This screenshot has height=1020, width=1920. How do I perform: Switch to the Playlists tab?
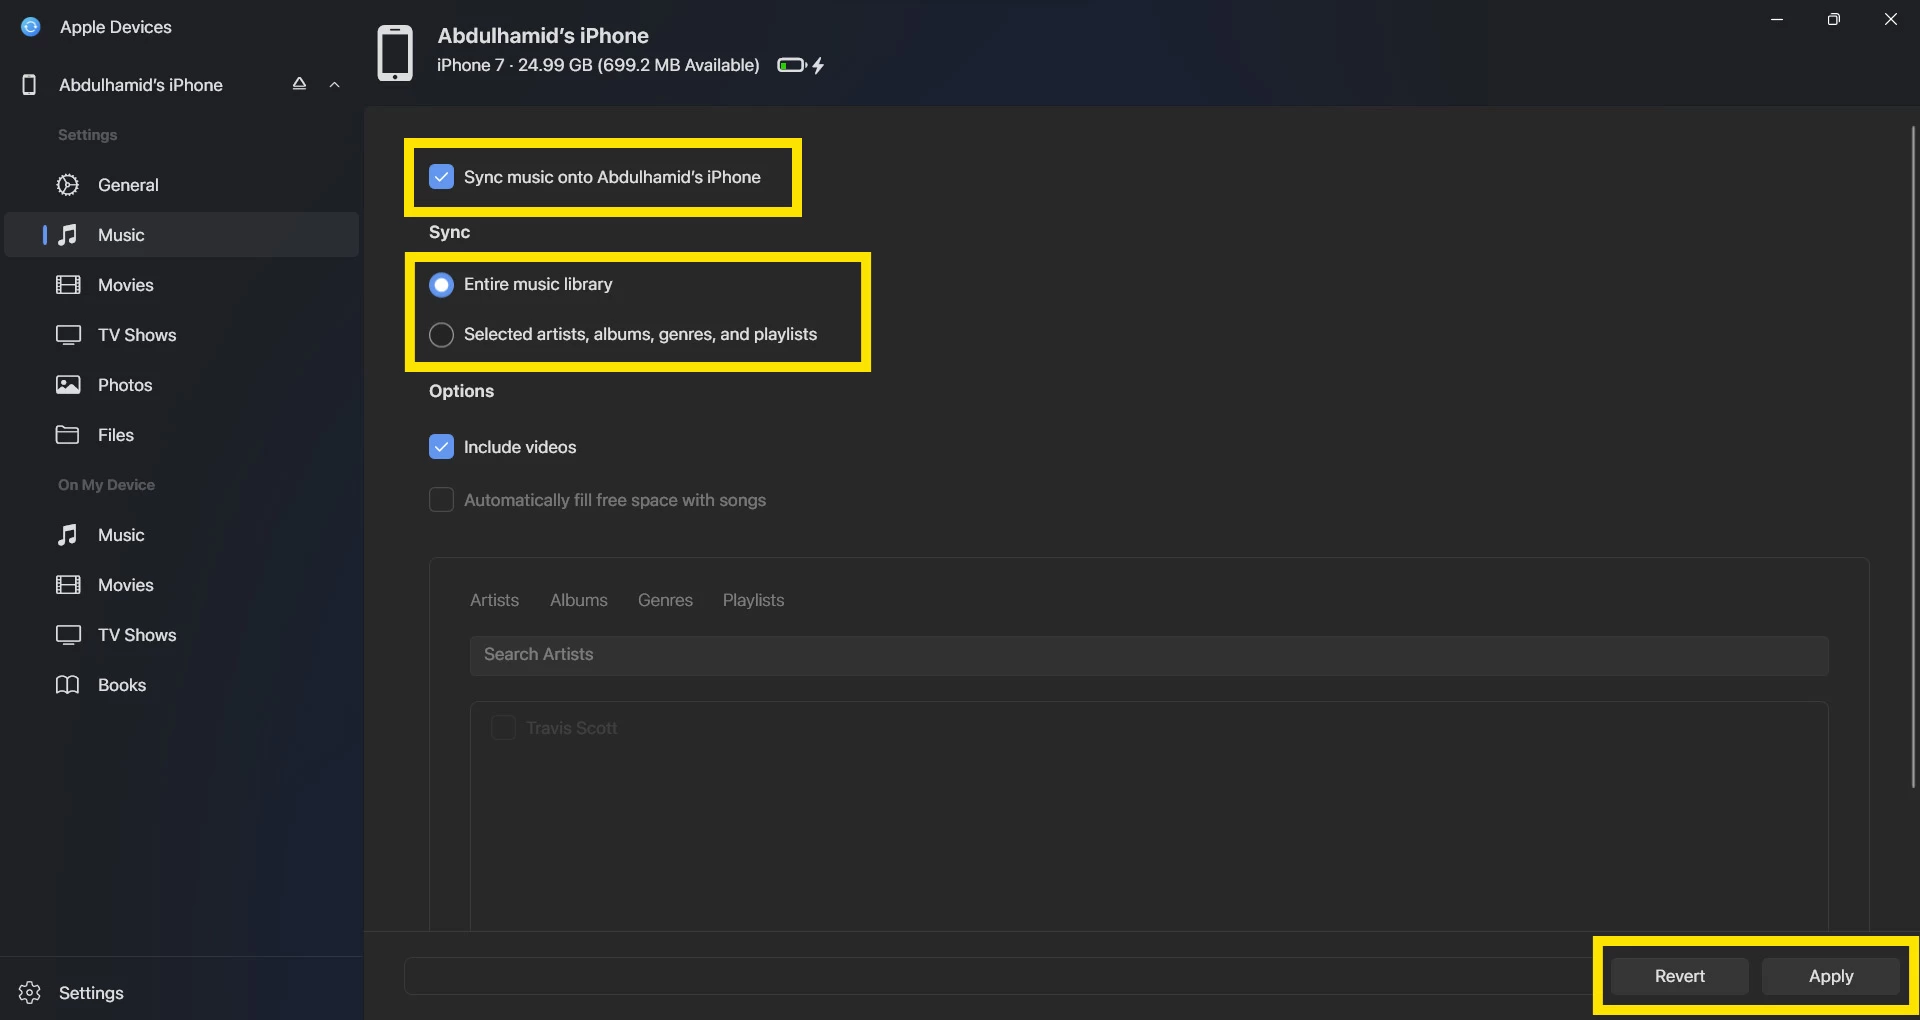753,600
